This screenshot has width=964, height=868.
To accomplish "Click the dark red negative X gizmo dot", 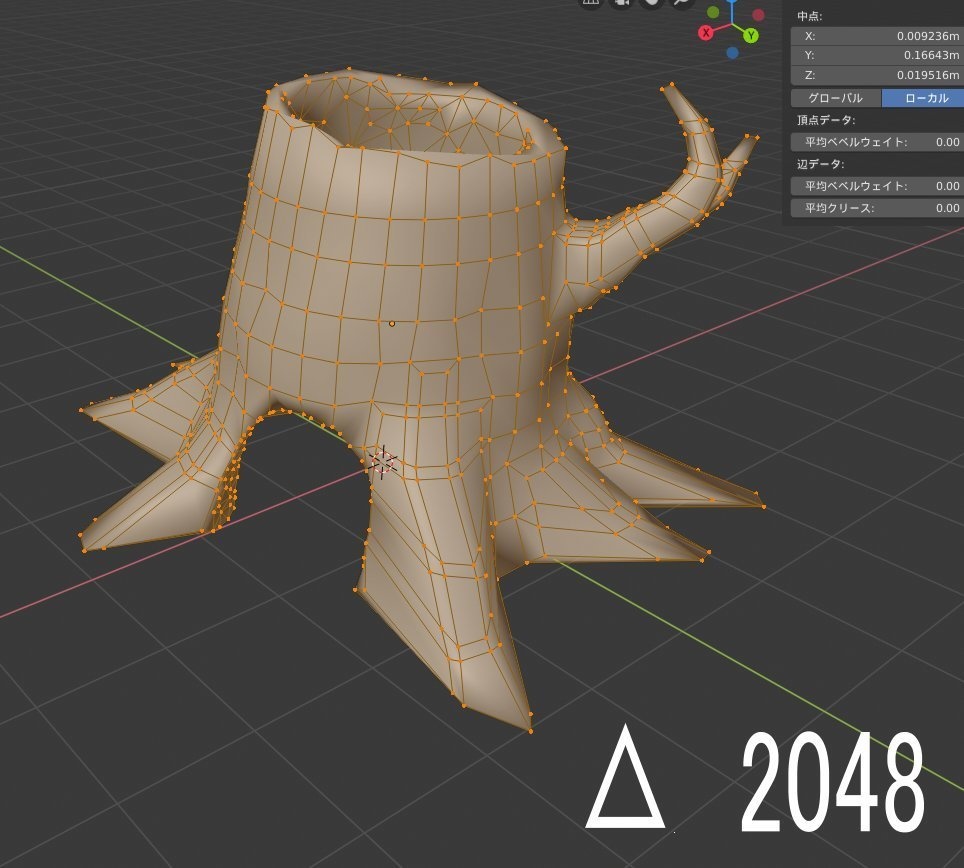I will 758,15.
